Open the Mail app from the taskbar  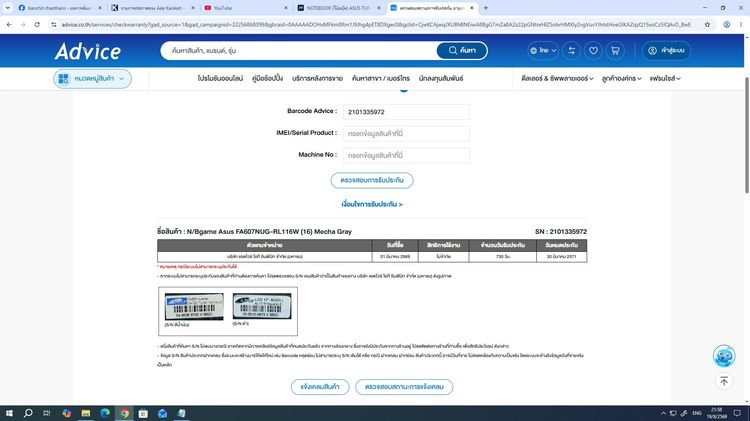[162, 413]
